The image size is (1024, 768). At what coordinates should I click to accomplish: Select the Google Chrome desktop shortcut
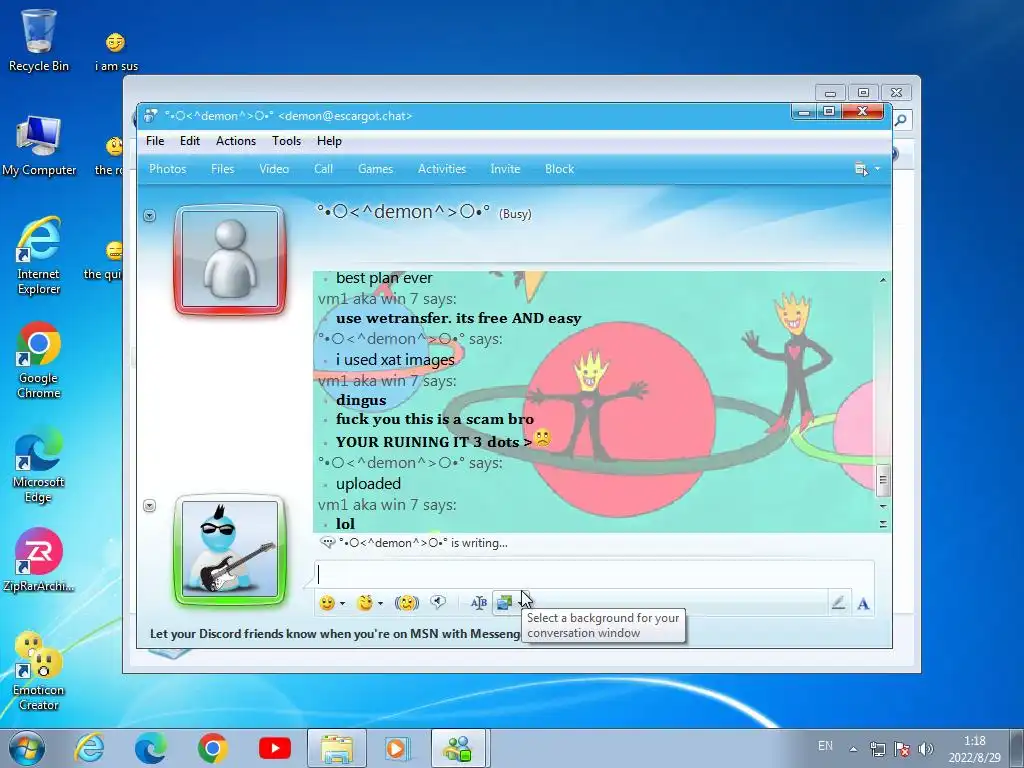[x=39, y=360]
